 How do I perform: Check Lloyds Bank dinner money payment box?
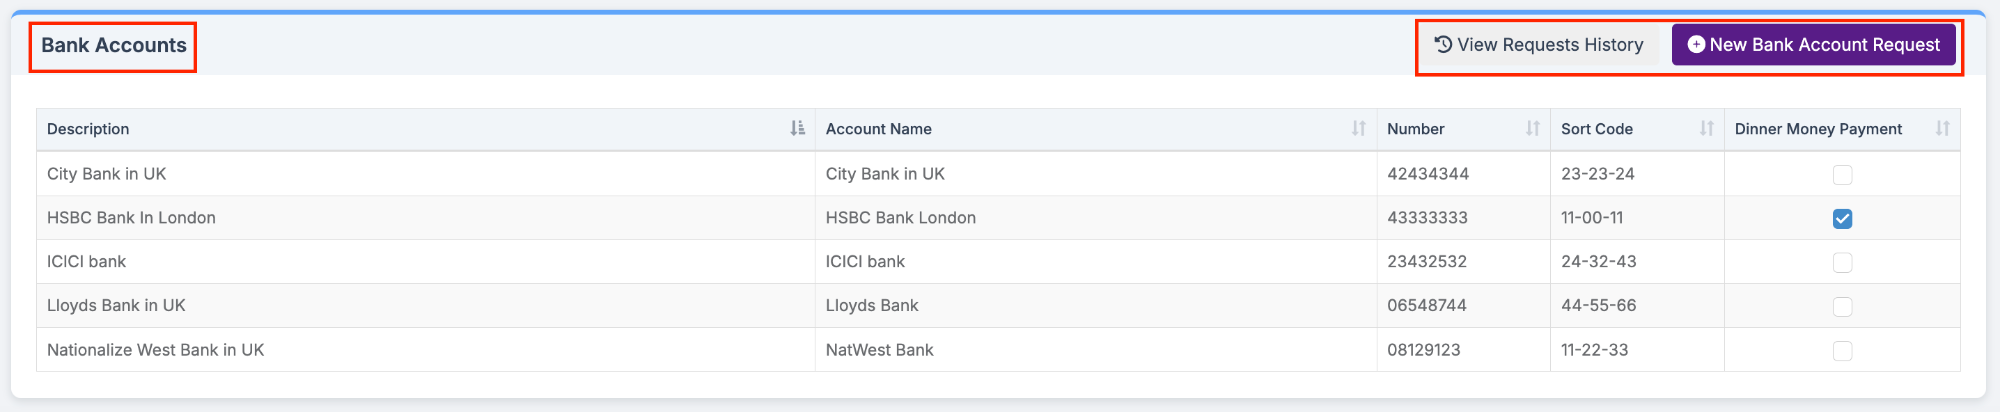[x=1842, y=307]
